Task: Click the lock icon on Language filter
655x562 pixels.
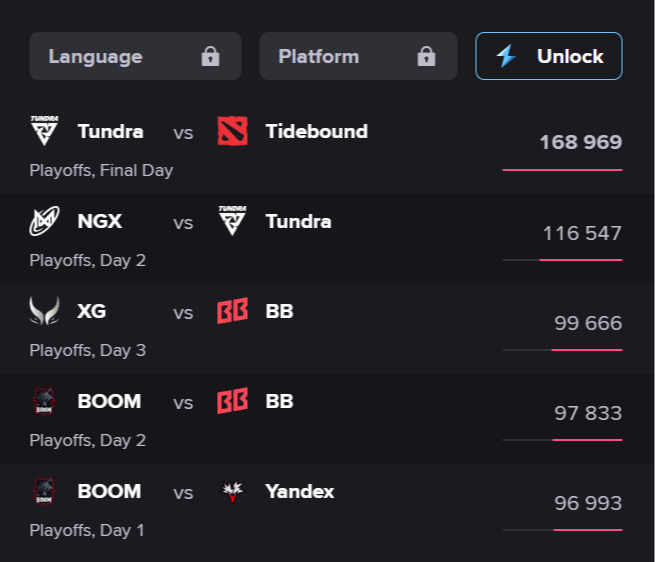Action: 210,56
